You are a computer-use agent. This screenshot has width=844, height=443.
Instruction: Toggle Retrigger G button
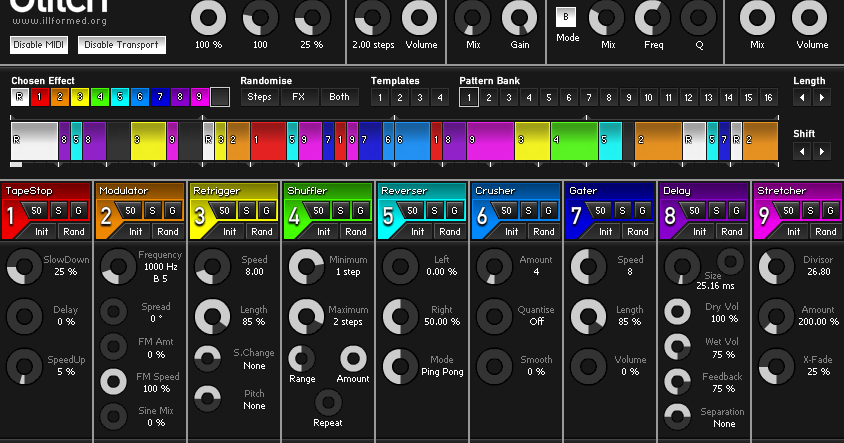click(x=266, y=210)
